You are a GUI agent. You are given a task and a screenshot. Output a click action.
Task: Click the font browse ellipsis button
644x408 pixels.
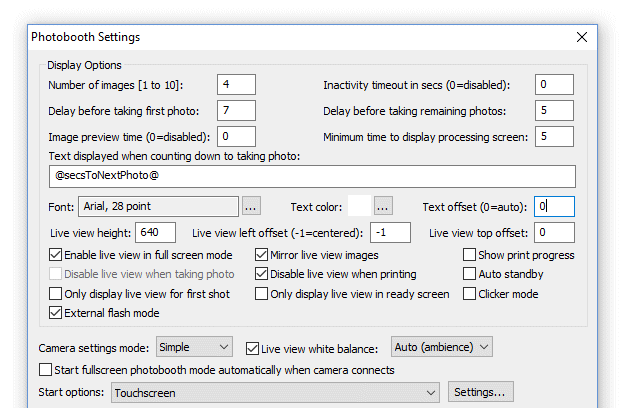[251, 207]
